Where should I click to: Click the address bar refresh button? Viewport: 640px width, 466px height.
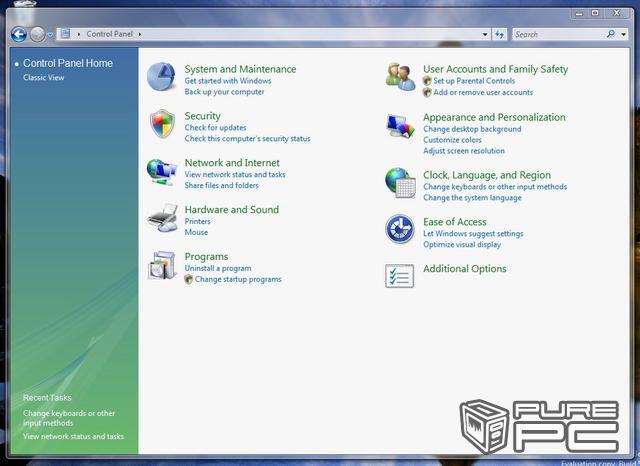[499, 35]
